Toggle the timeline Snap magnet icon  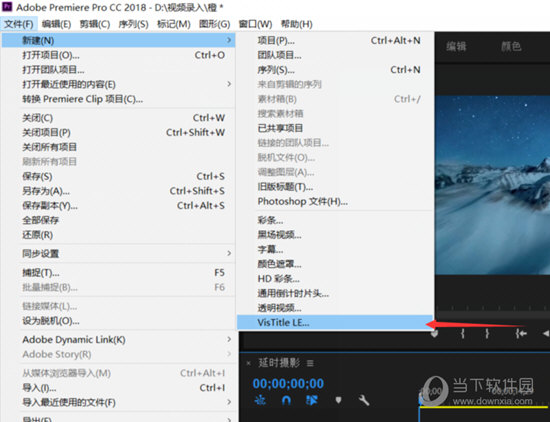point(286,400)
